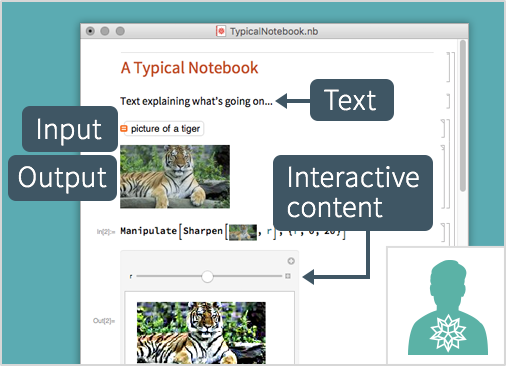Close the TypicalNotebook.nb window
This screenshot has height=366, width=506.
pos(90,31)
